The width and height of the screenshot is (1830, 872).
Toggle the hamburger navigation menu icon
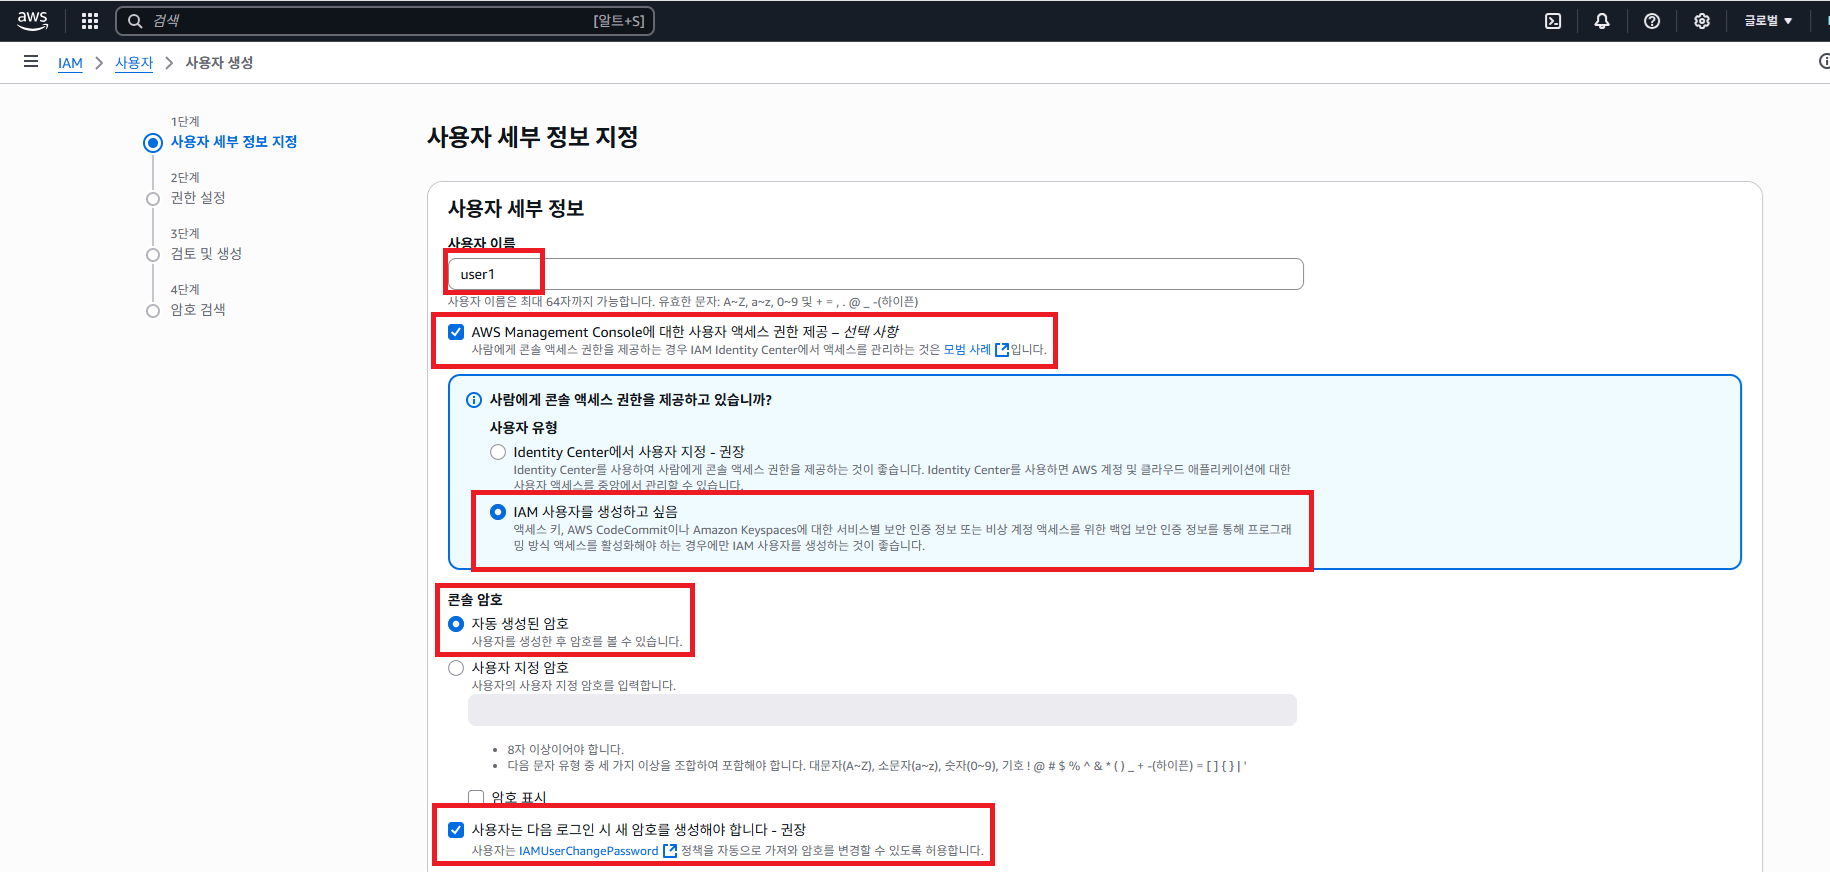coord(31,62)
